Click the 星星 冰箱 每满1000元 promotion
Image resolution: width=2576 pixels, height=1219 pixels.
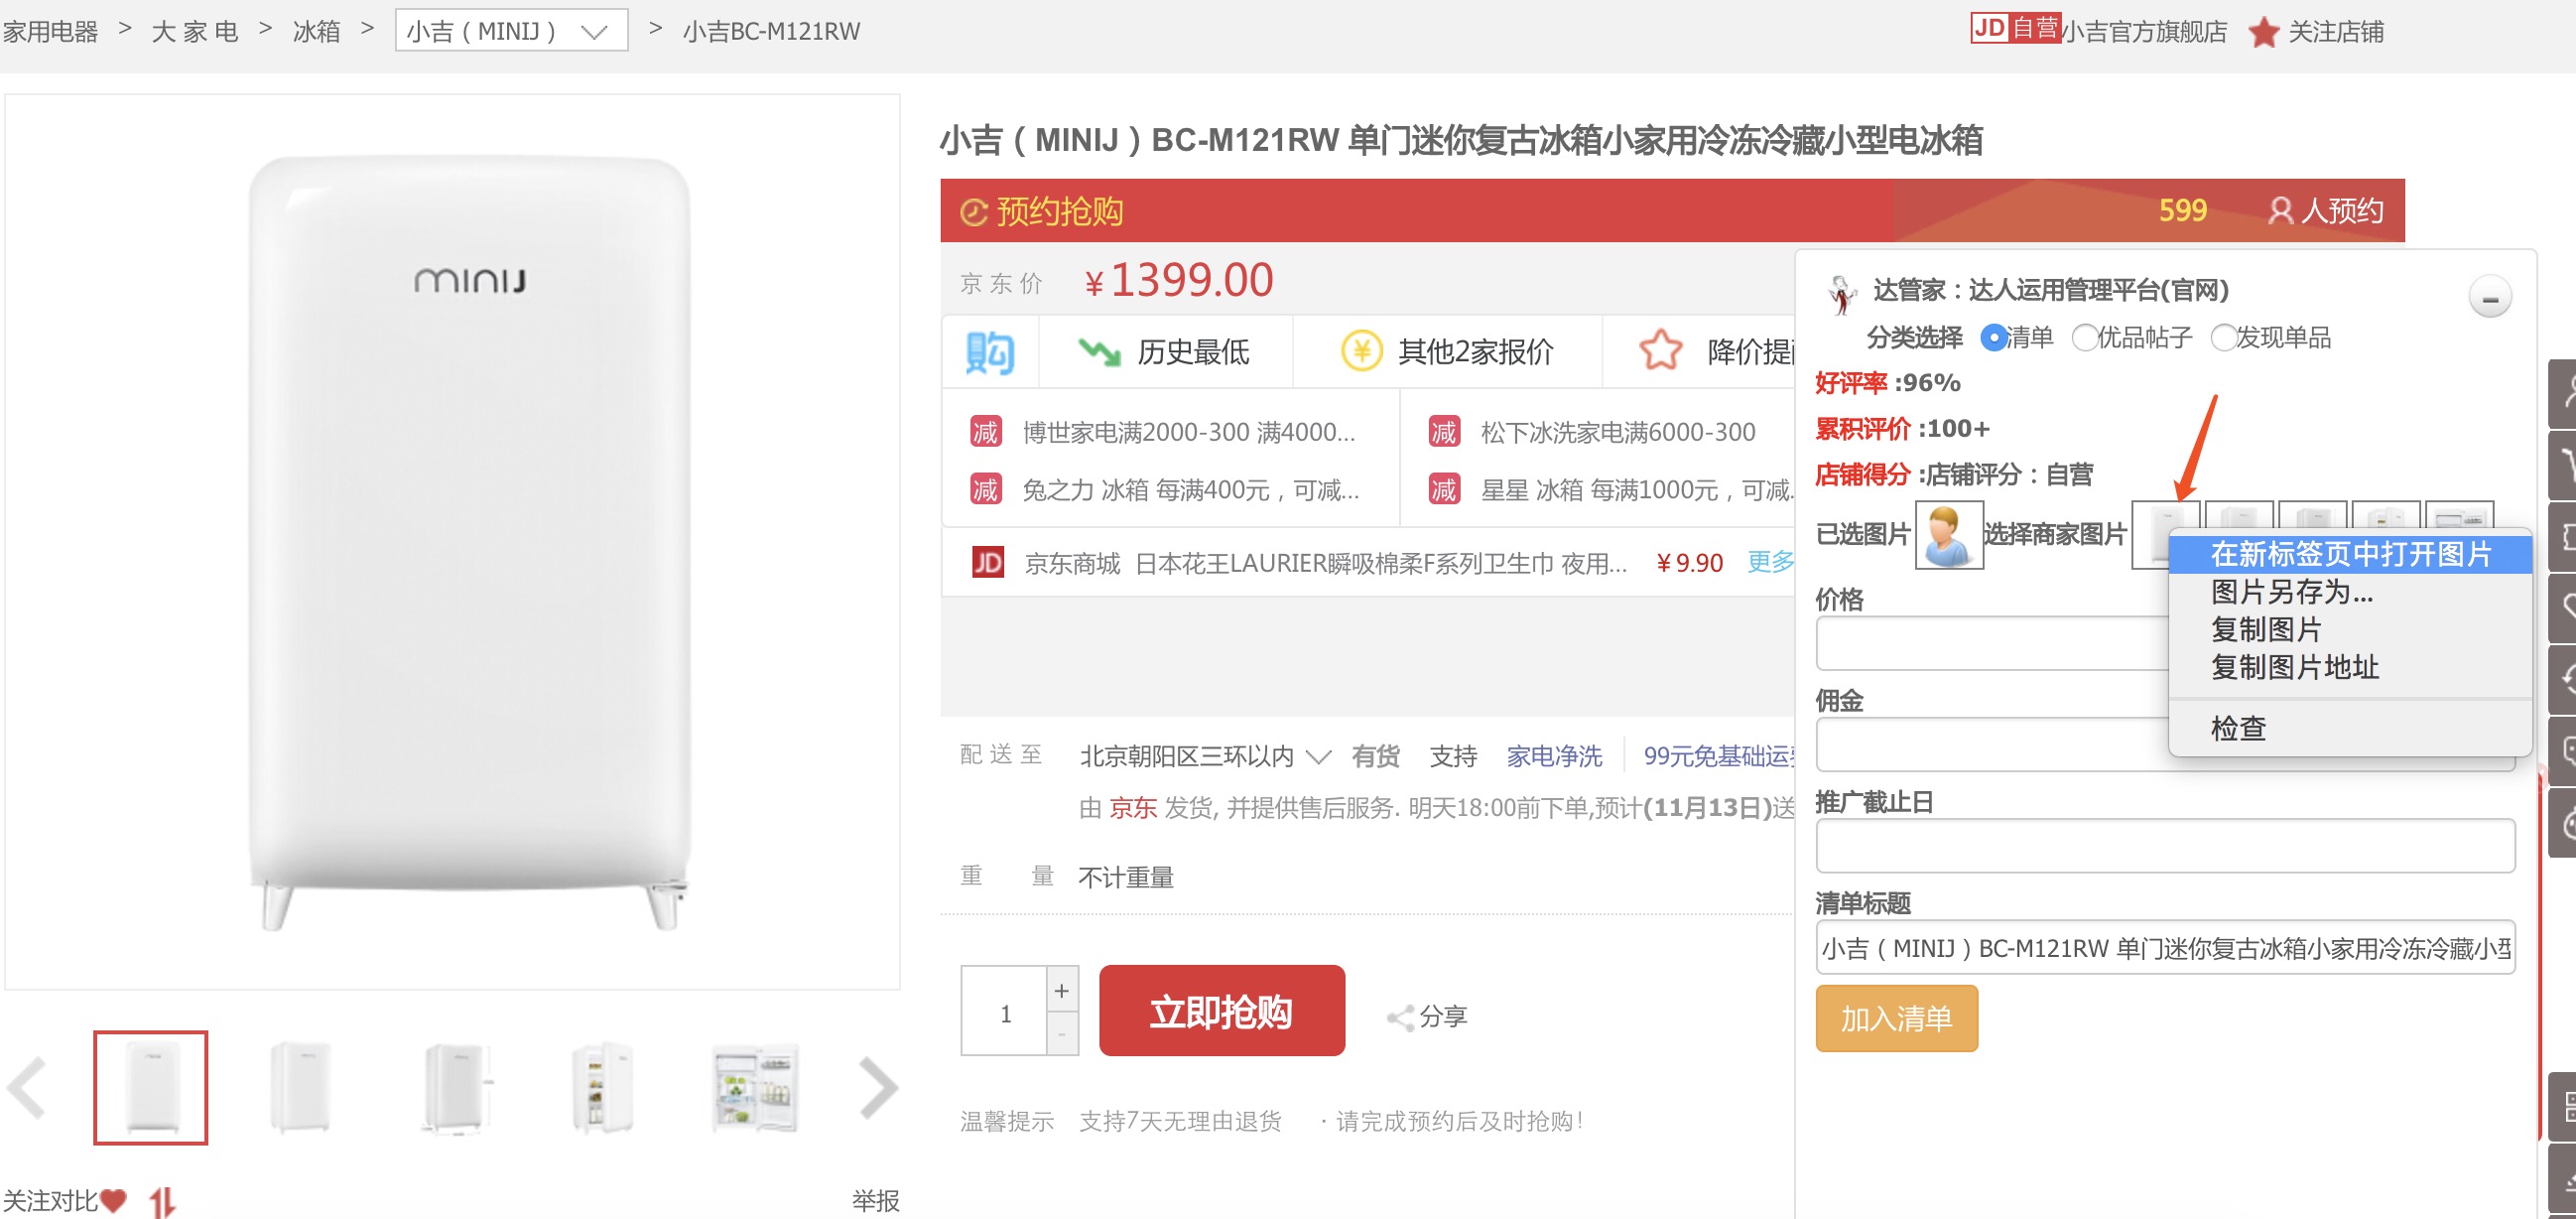(x=1637, y=490)
